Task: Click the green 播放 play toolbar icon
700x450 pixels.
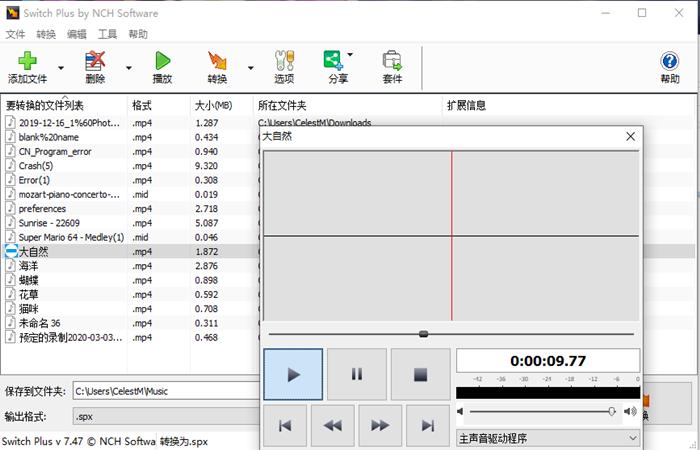Action: (x=162, y=61)
